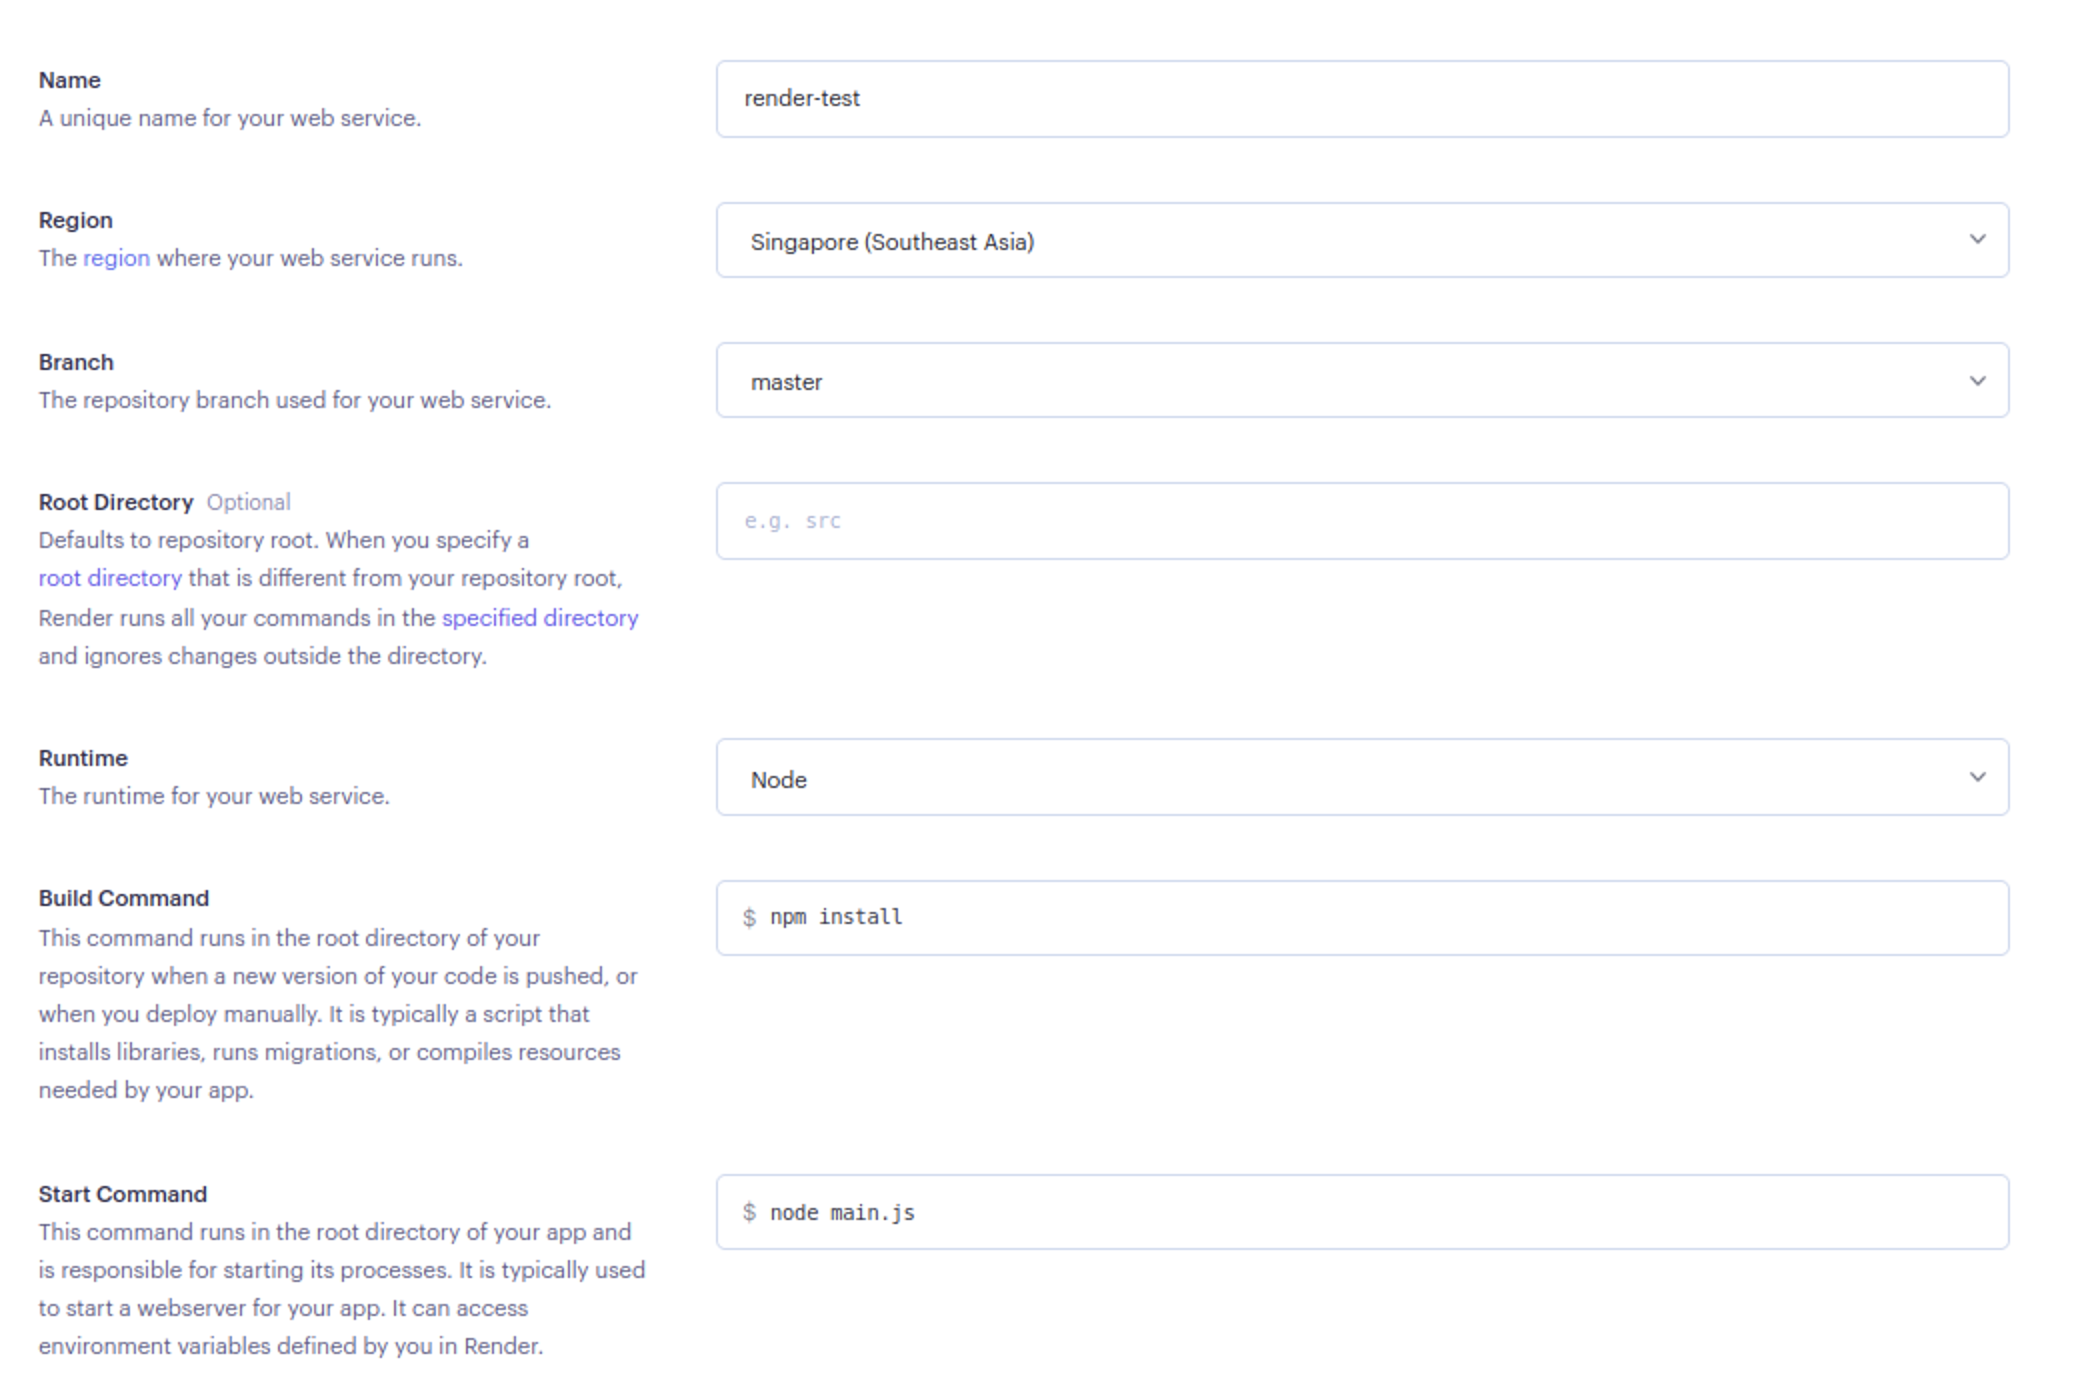Click the Region dropdown chevron arrow
The height and width of the screenshot is (1392, 2082).
pyautogui.click(x=1976, y=240)
